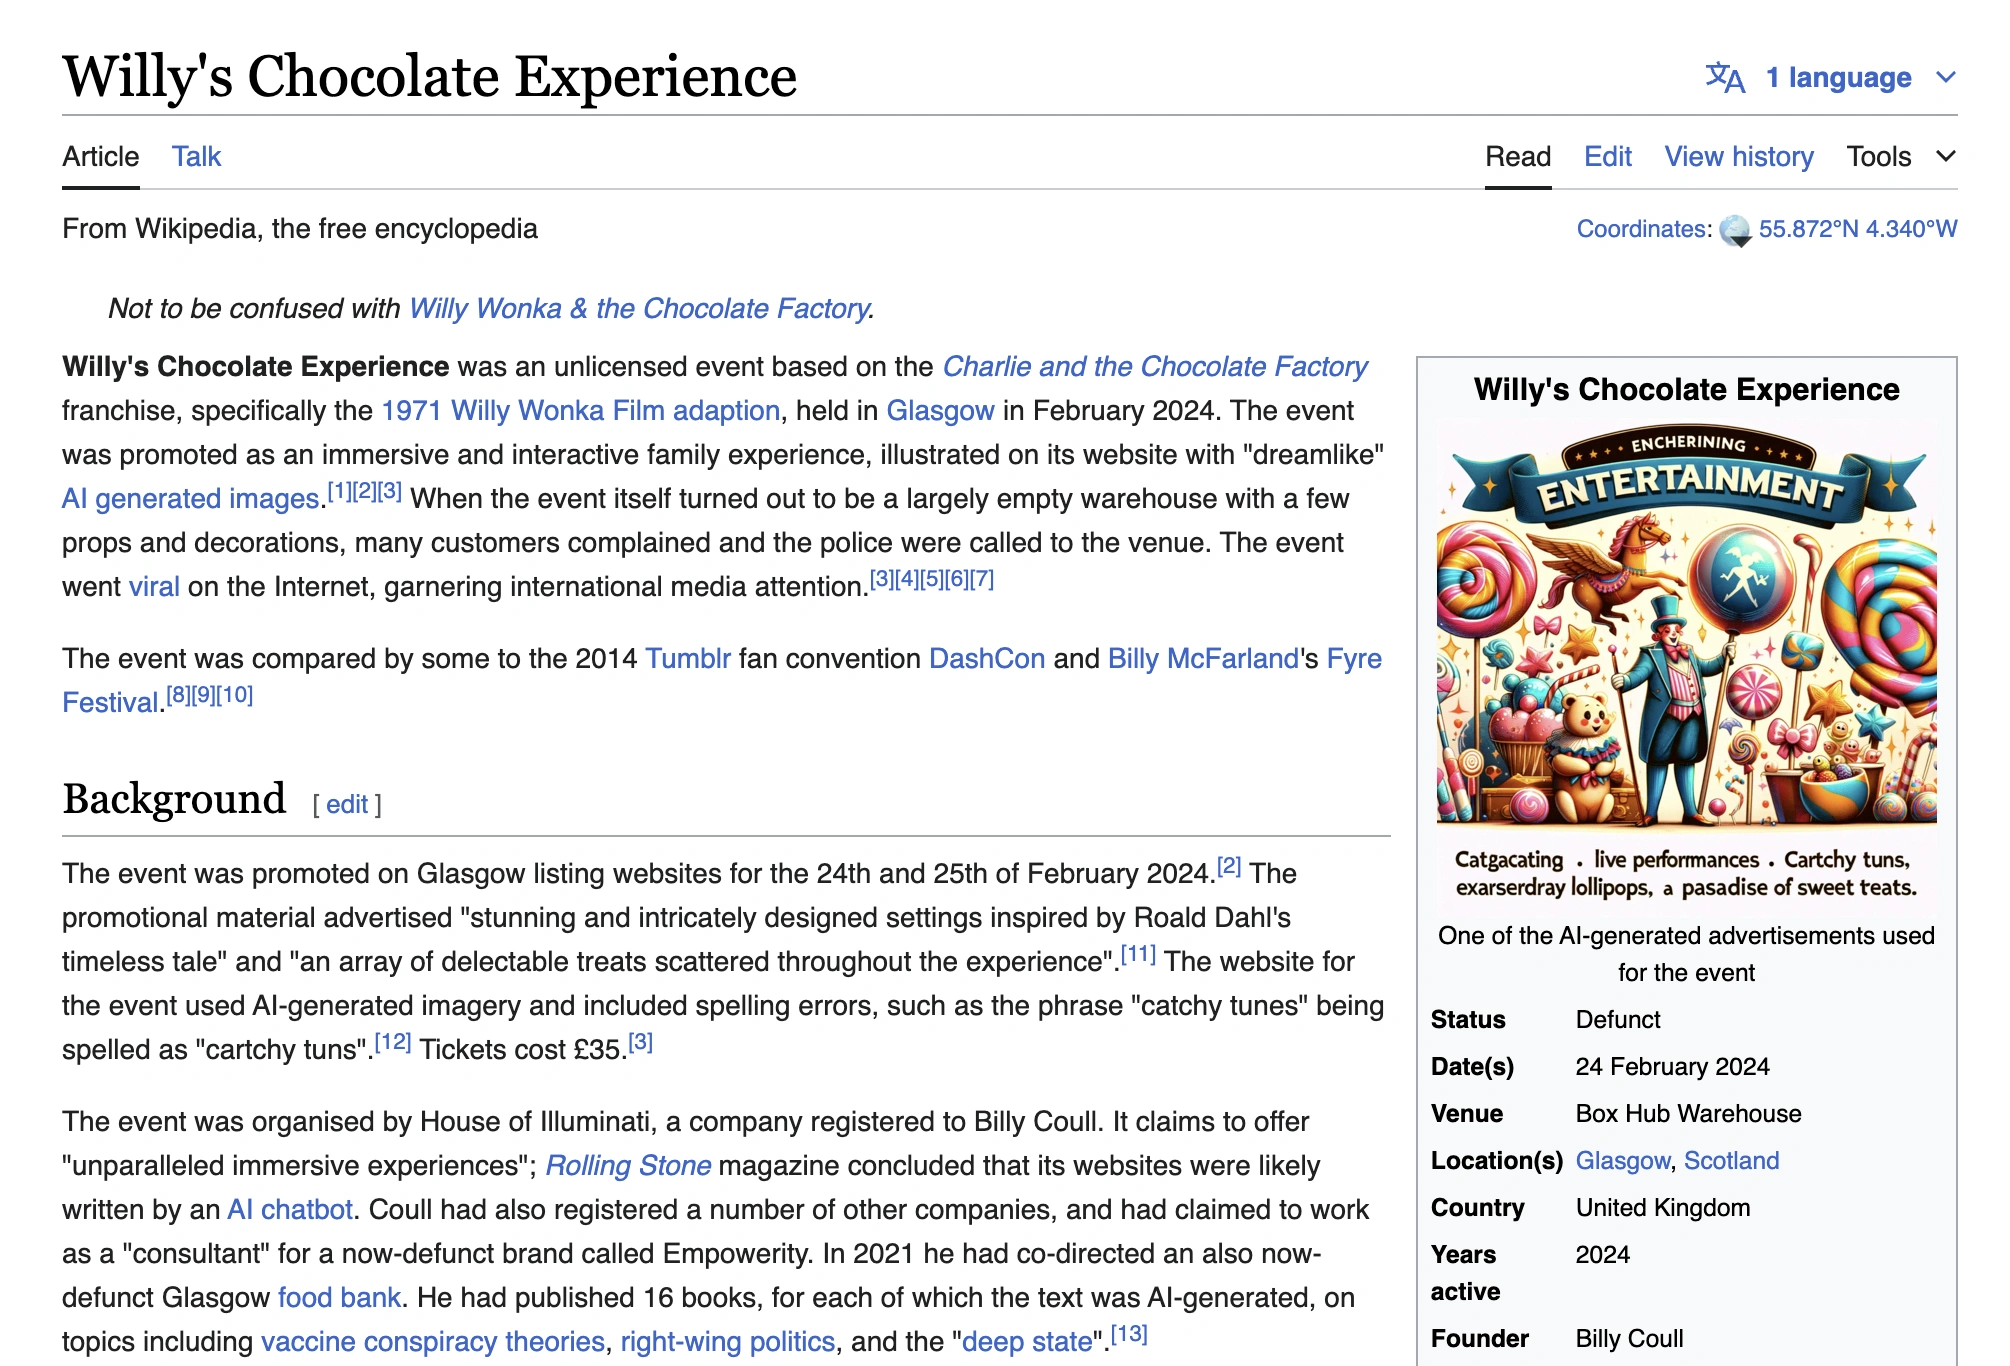Jump to citation [7] after media attention

click(x=982, y=579)
